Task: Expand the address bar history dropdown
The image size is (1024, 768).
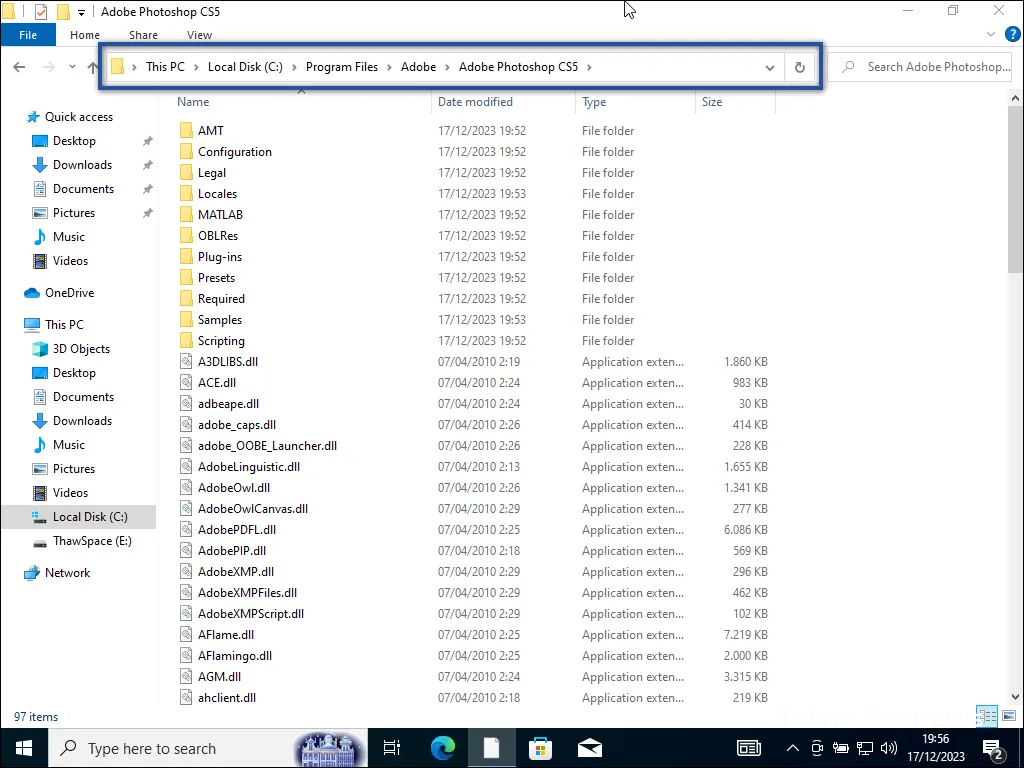Action: point(769,67)
